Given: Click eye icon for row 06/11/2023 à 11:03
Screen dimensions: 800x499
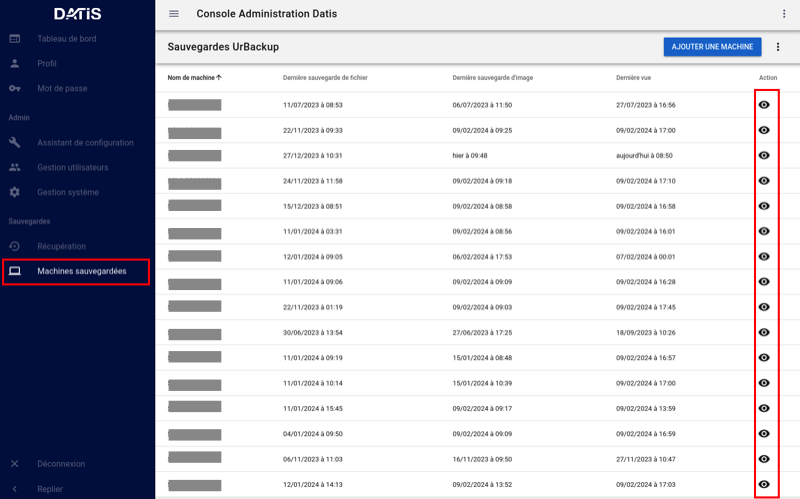Looking at the screenshot, I should click(764, 459).
